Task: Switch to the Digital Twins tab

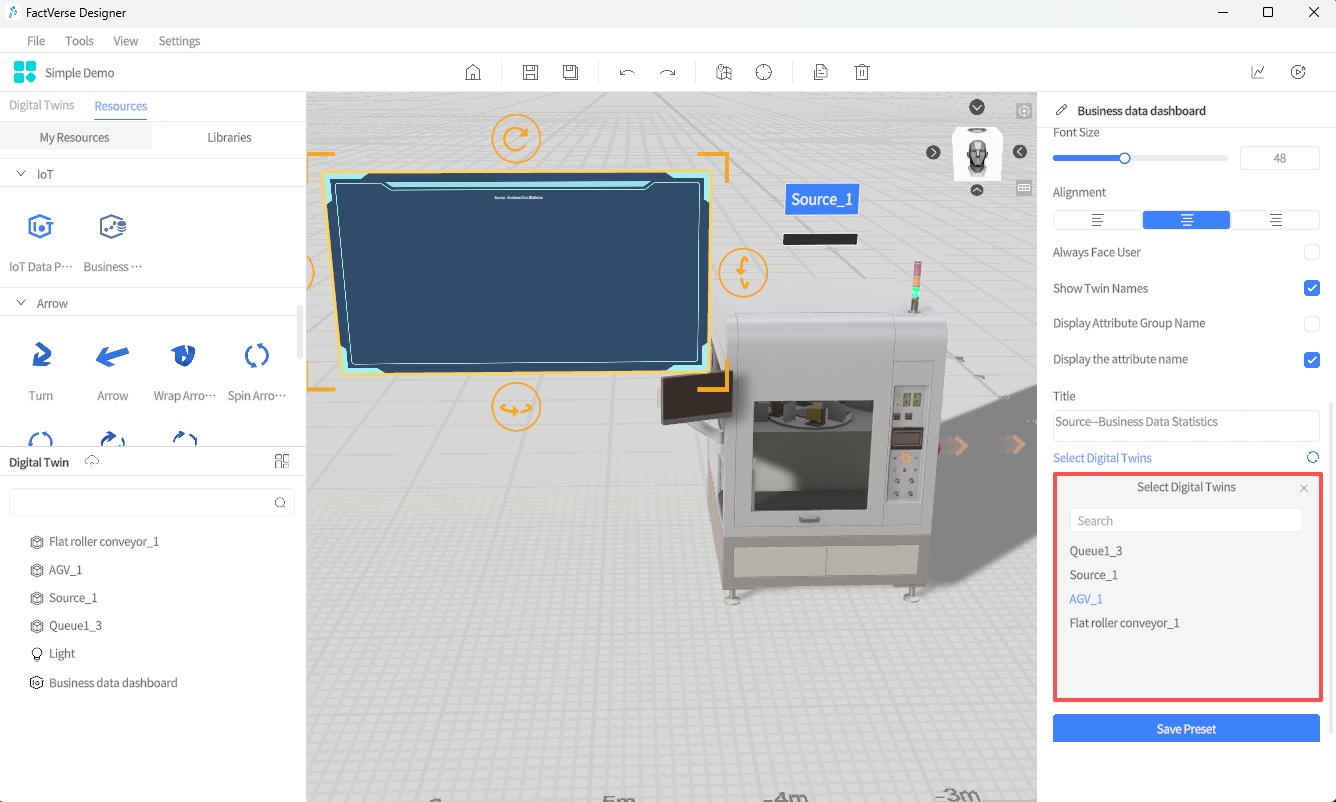Action: click(x=41, y=106)
